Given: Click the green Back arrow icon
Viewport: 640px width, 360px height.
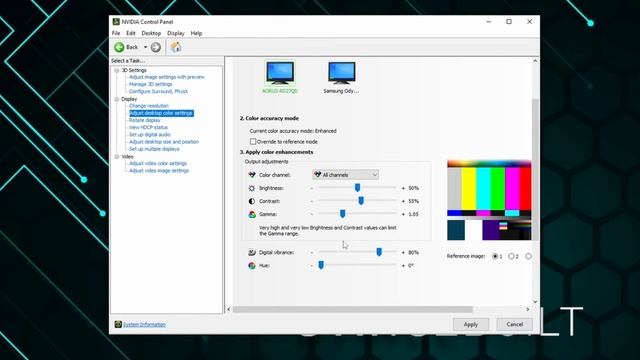Looking at the screenshot, I should [x=119, y=47].
